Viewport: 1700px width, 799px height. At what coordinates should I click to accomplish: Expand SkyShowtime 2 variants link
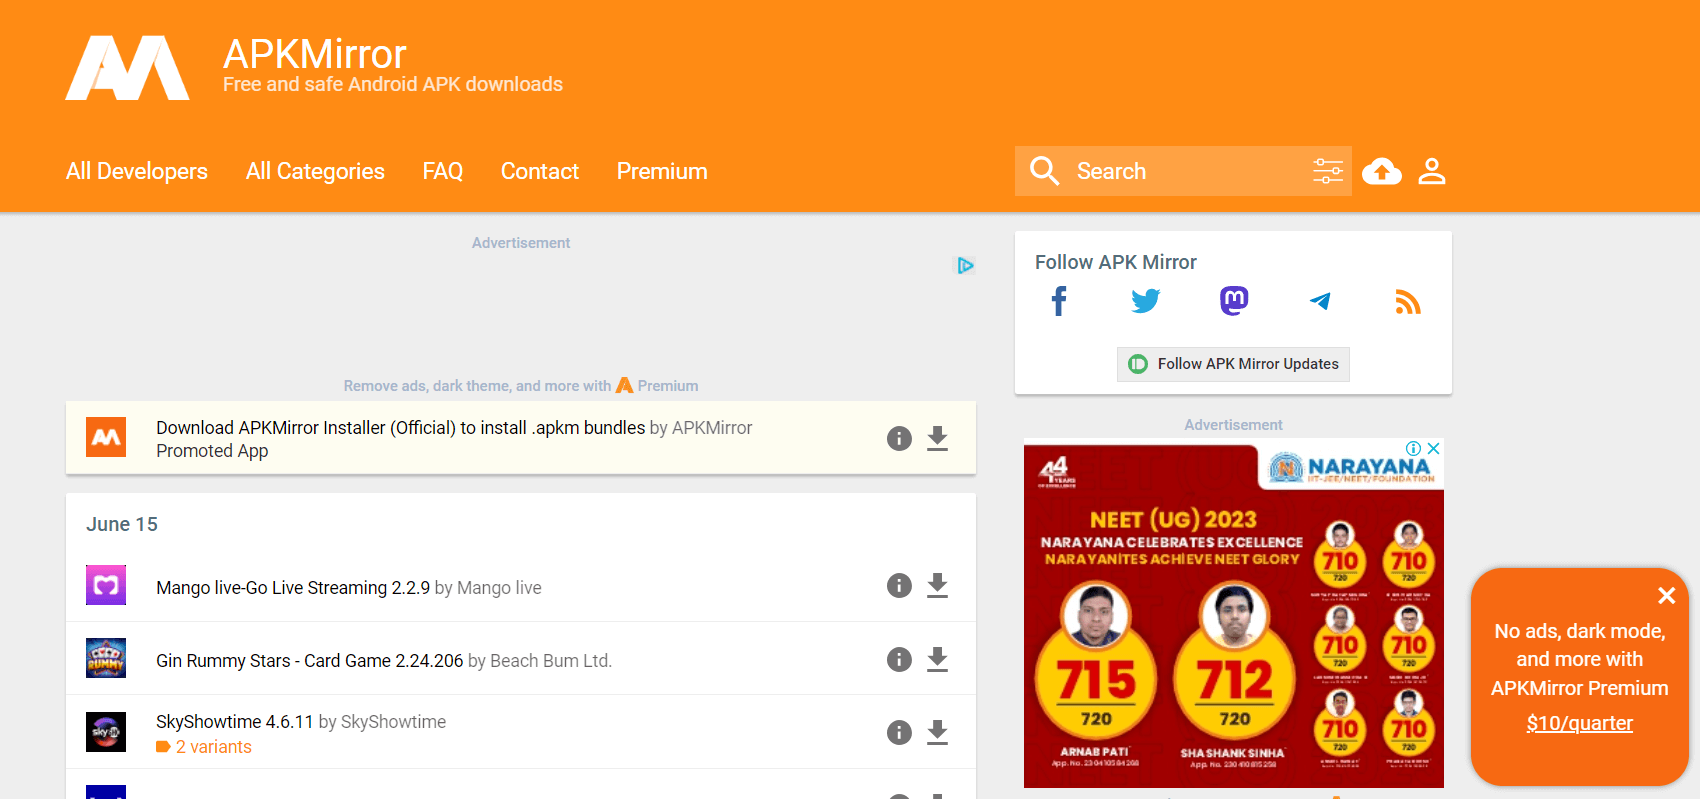click(213, 747)
